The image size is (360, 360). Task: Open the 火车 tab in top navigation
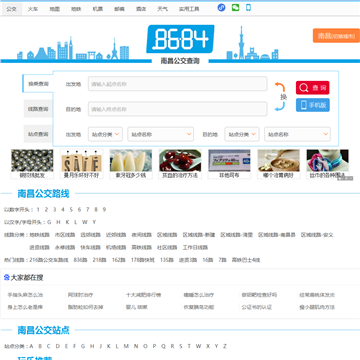(x=33, y=9)
